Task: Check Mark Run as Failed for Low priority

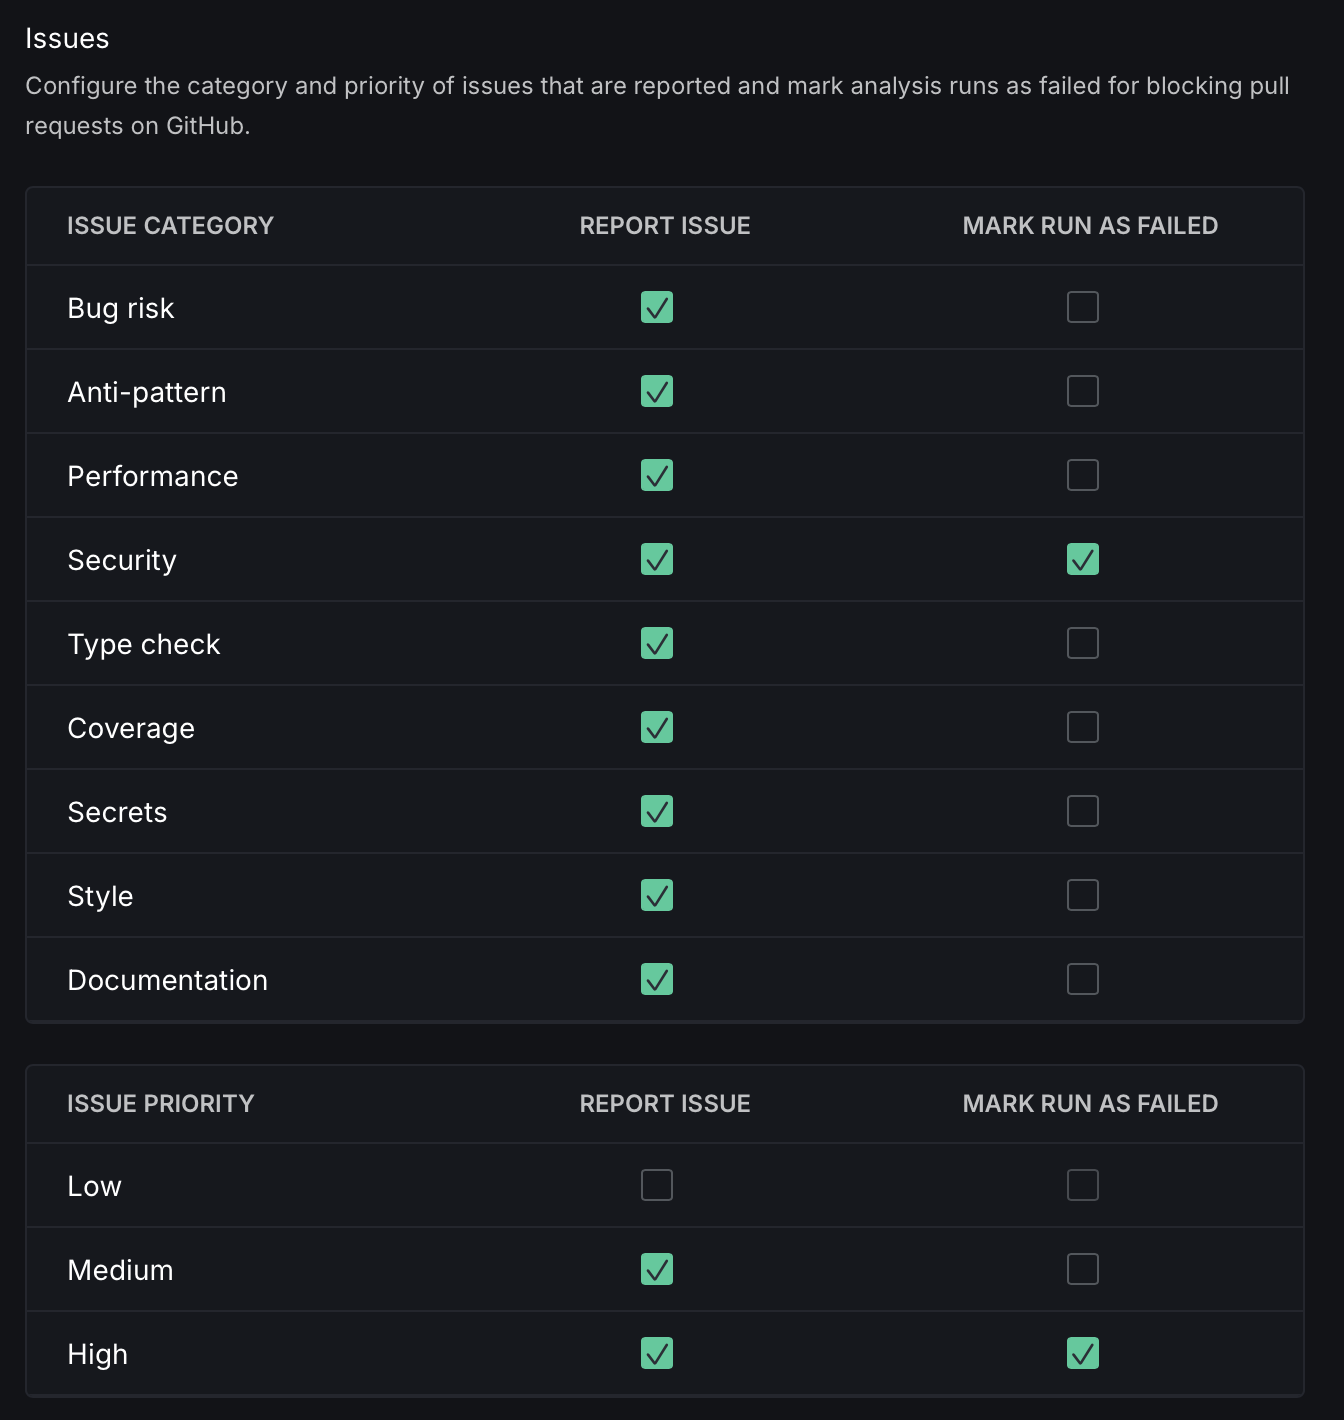Action: pyautogui.click(x=1083, y=1185)
